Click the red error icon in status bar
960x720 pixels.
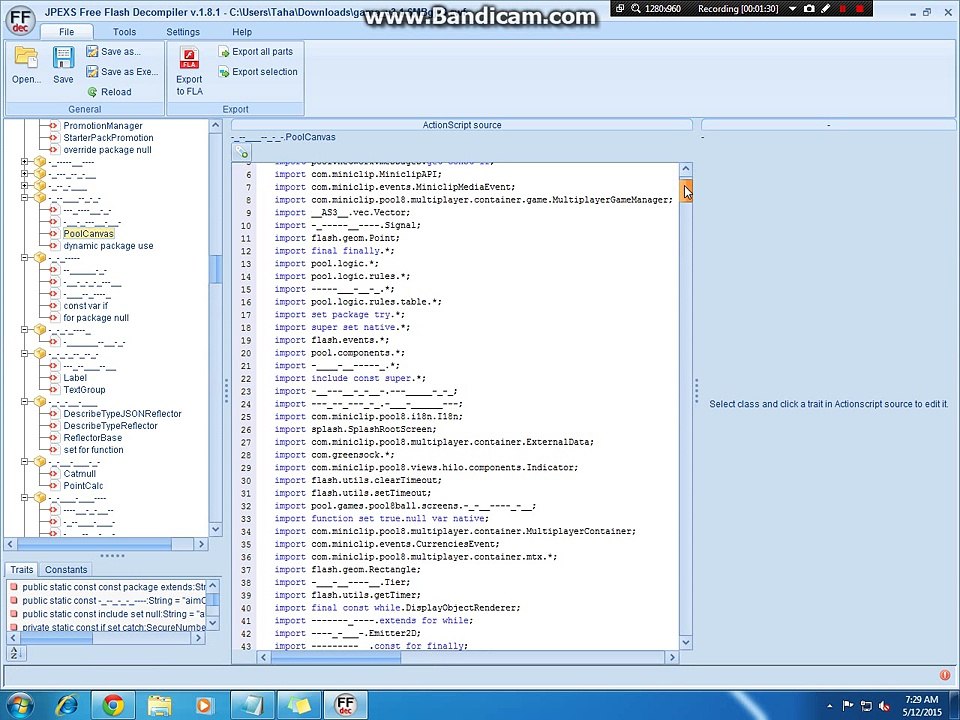[945, 675]
